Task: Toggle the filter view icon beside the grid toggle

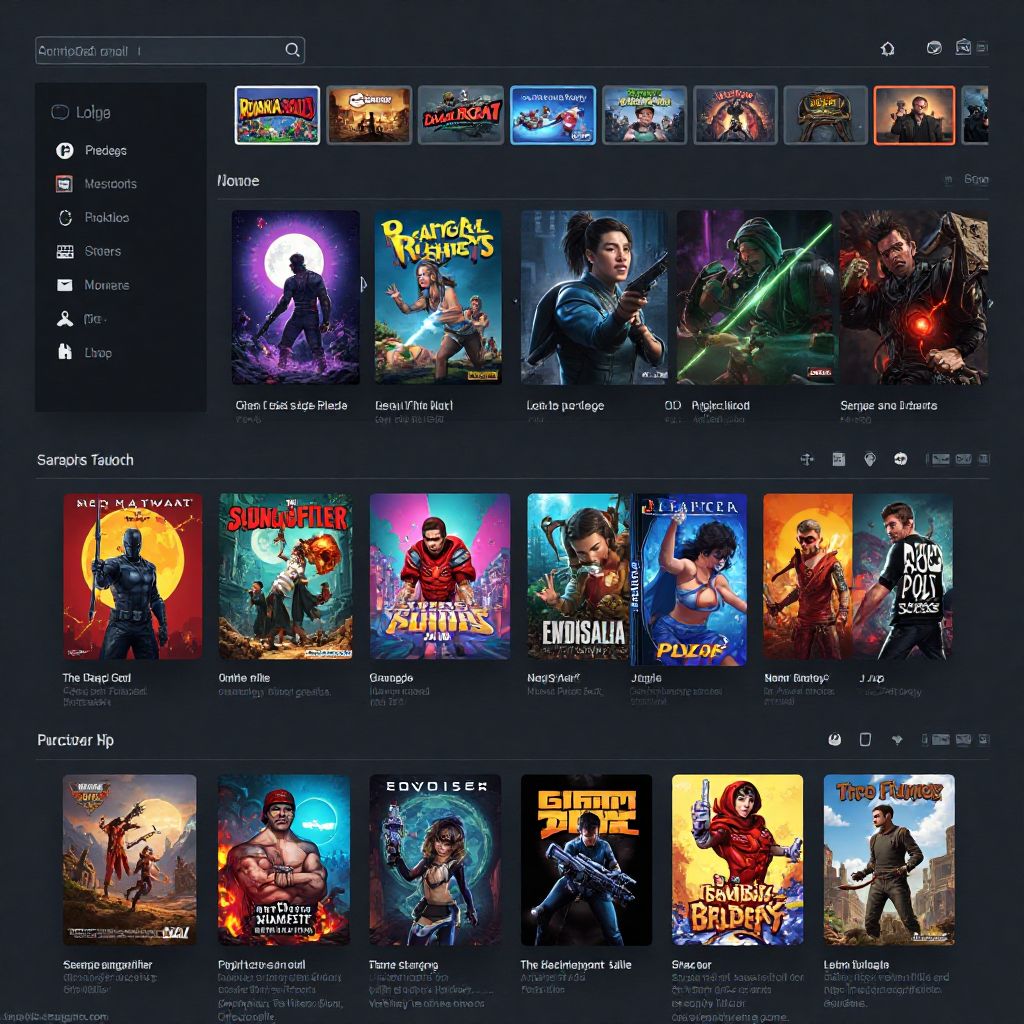Action: point(986,458)
